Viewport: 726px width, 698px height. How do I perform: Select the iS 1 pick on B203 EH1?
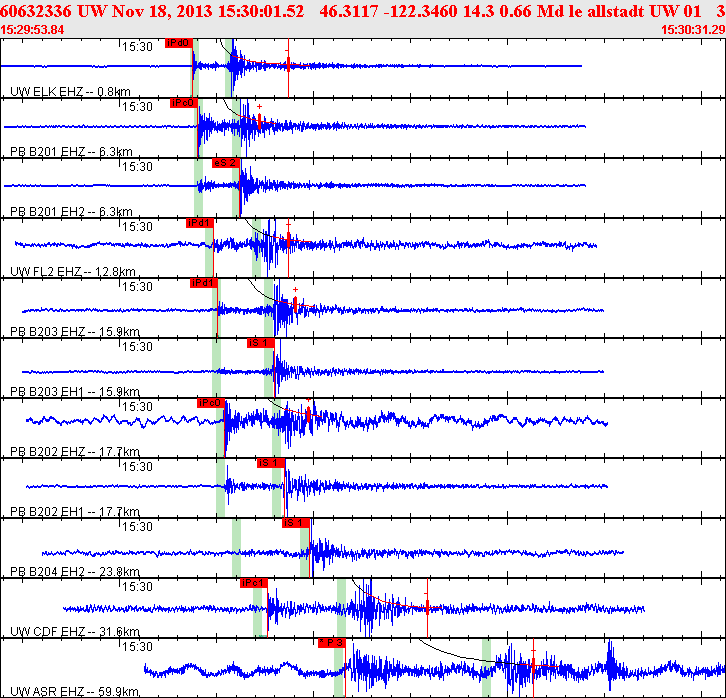coord(261,343)
